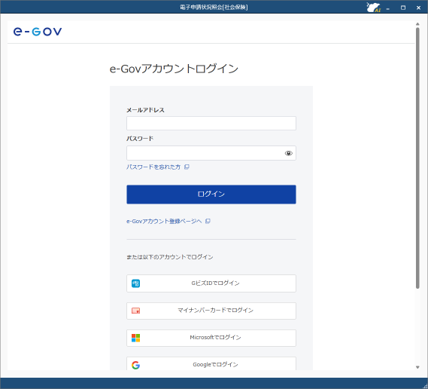
Task: Click the mascot icon in title bar
Action: pos(374,7)
